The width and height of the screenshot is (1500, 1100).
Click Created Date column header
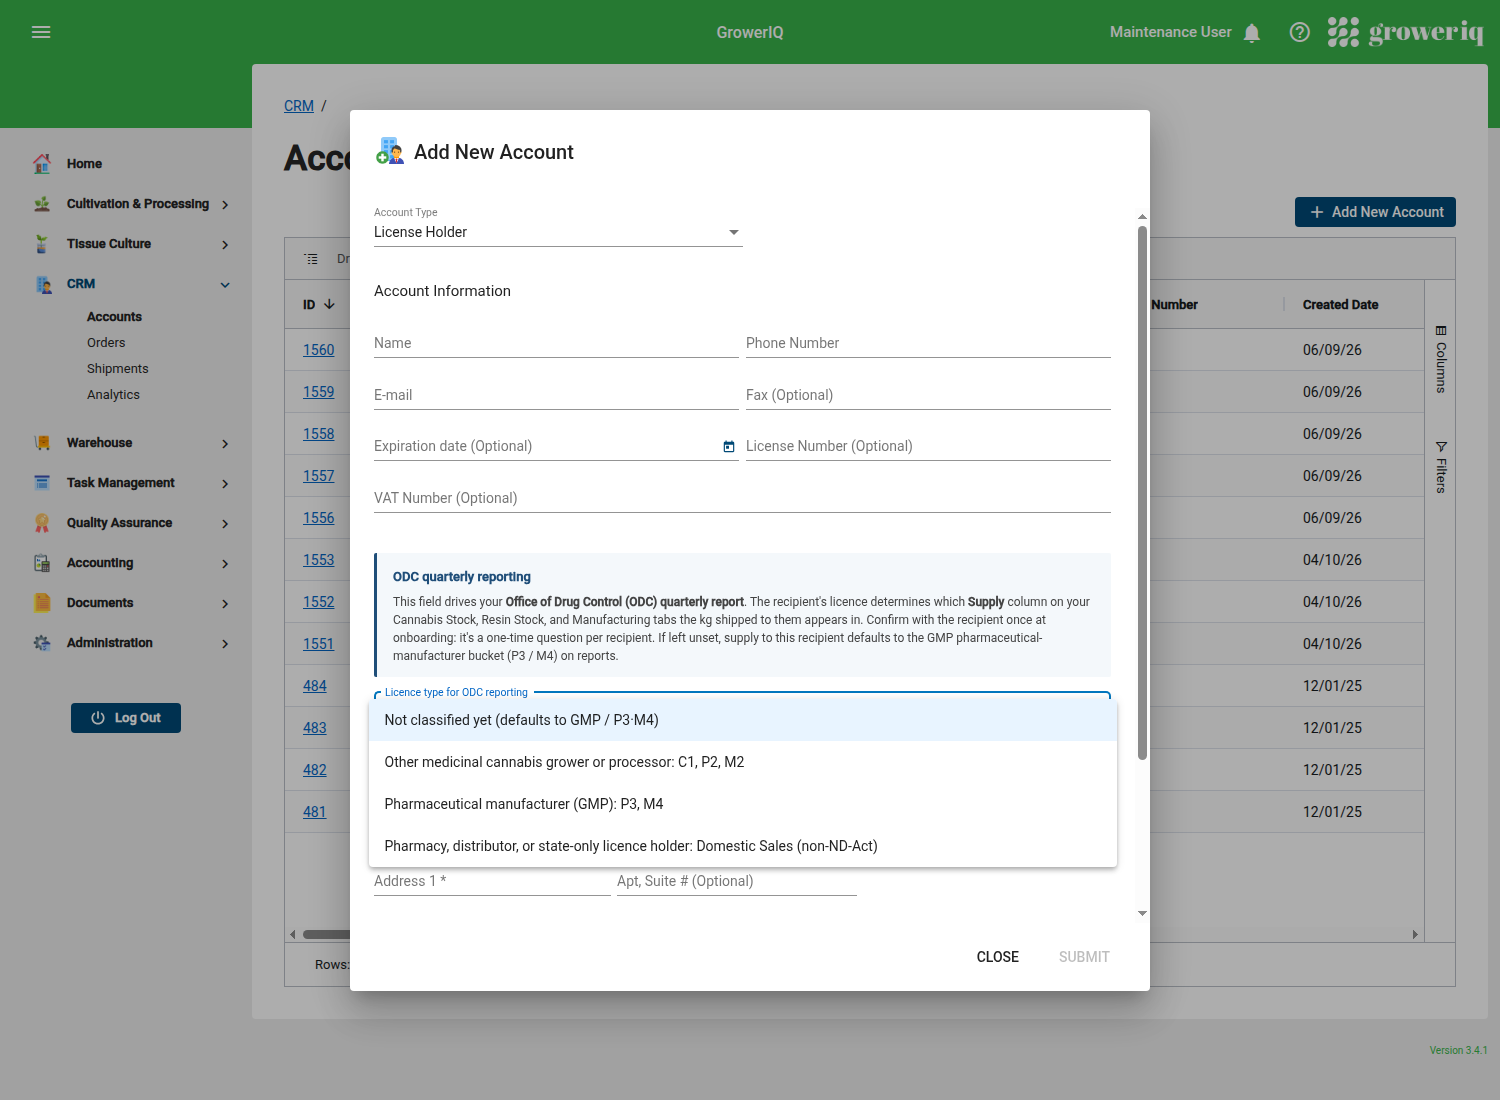[1340, 305]
